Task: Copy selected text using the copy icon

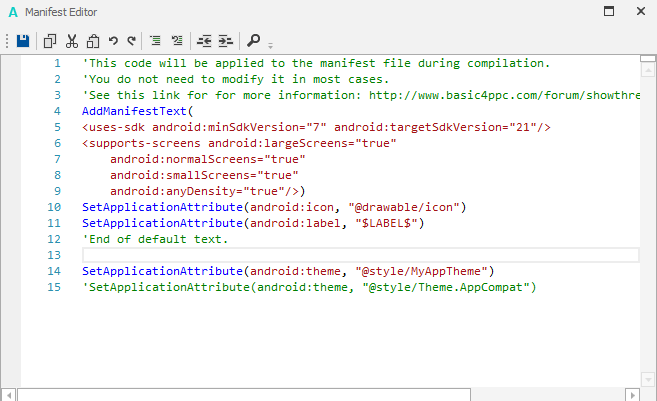Action: (x=50, y=41)
